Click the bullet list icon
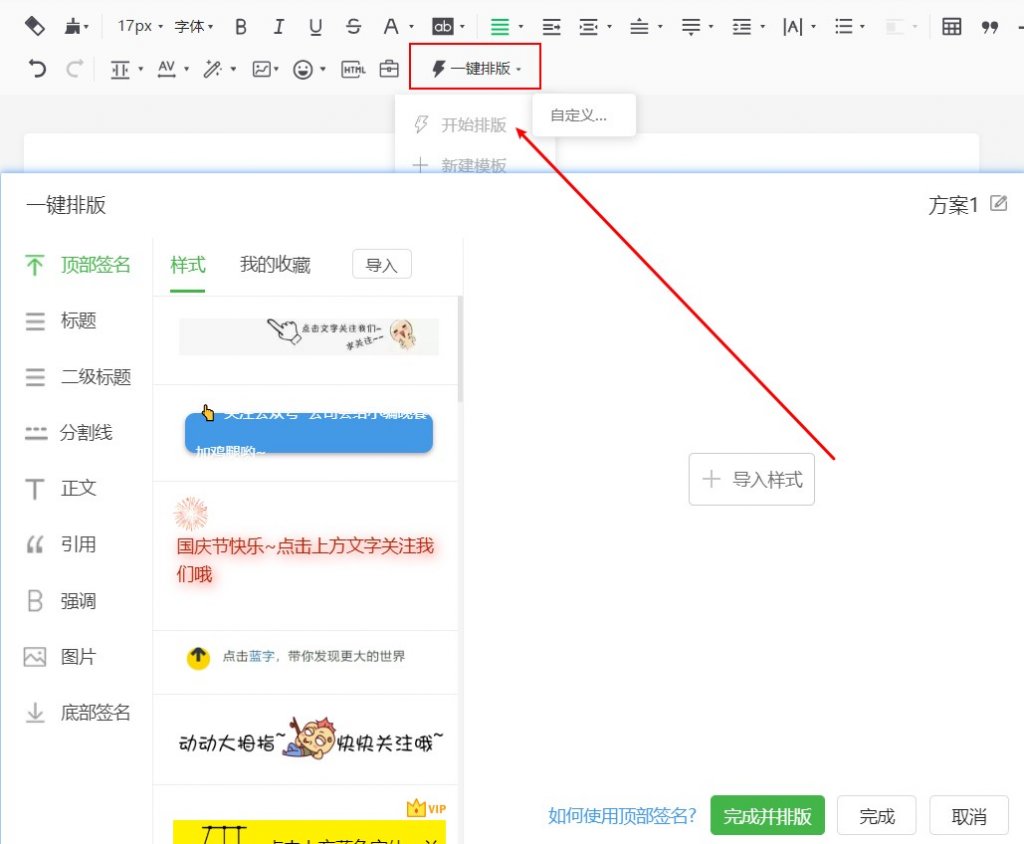This screenshot has width=1024, height=844. [x=843, y=27]
